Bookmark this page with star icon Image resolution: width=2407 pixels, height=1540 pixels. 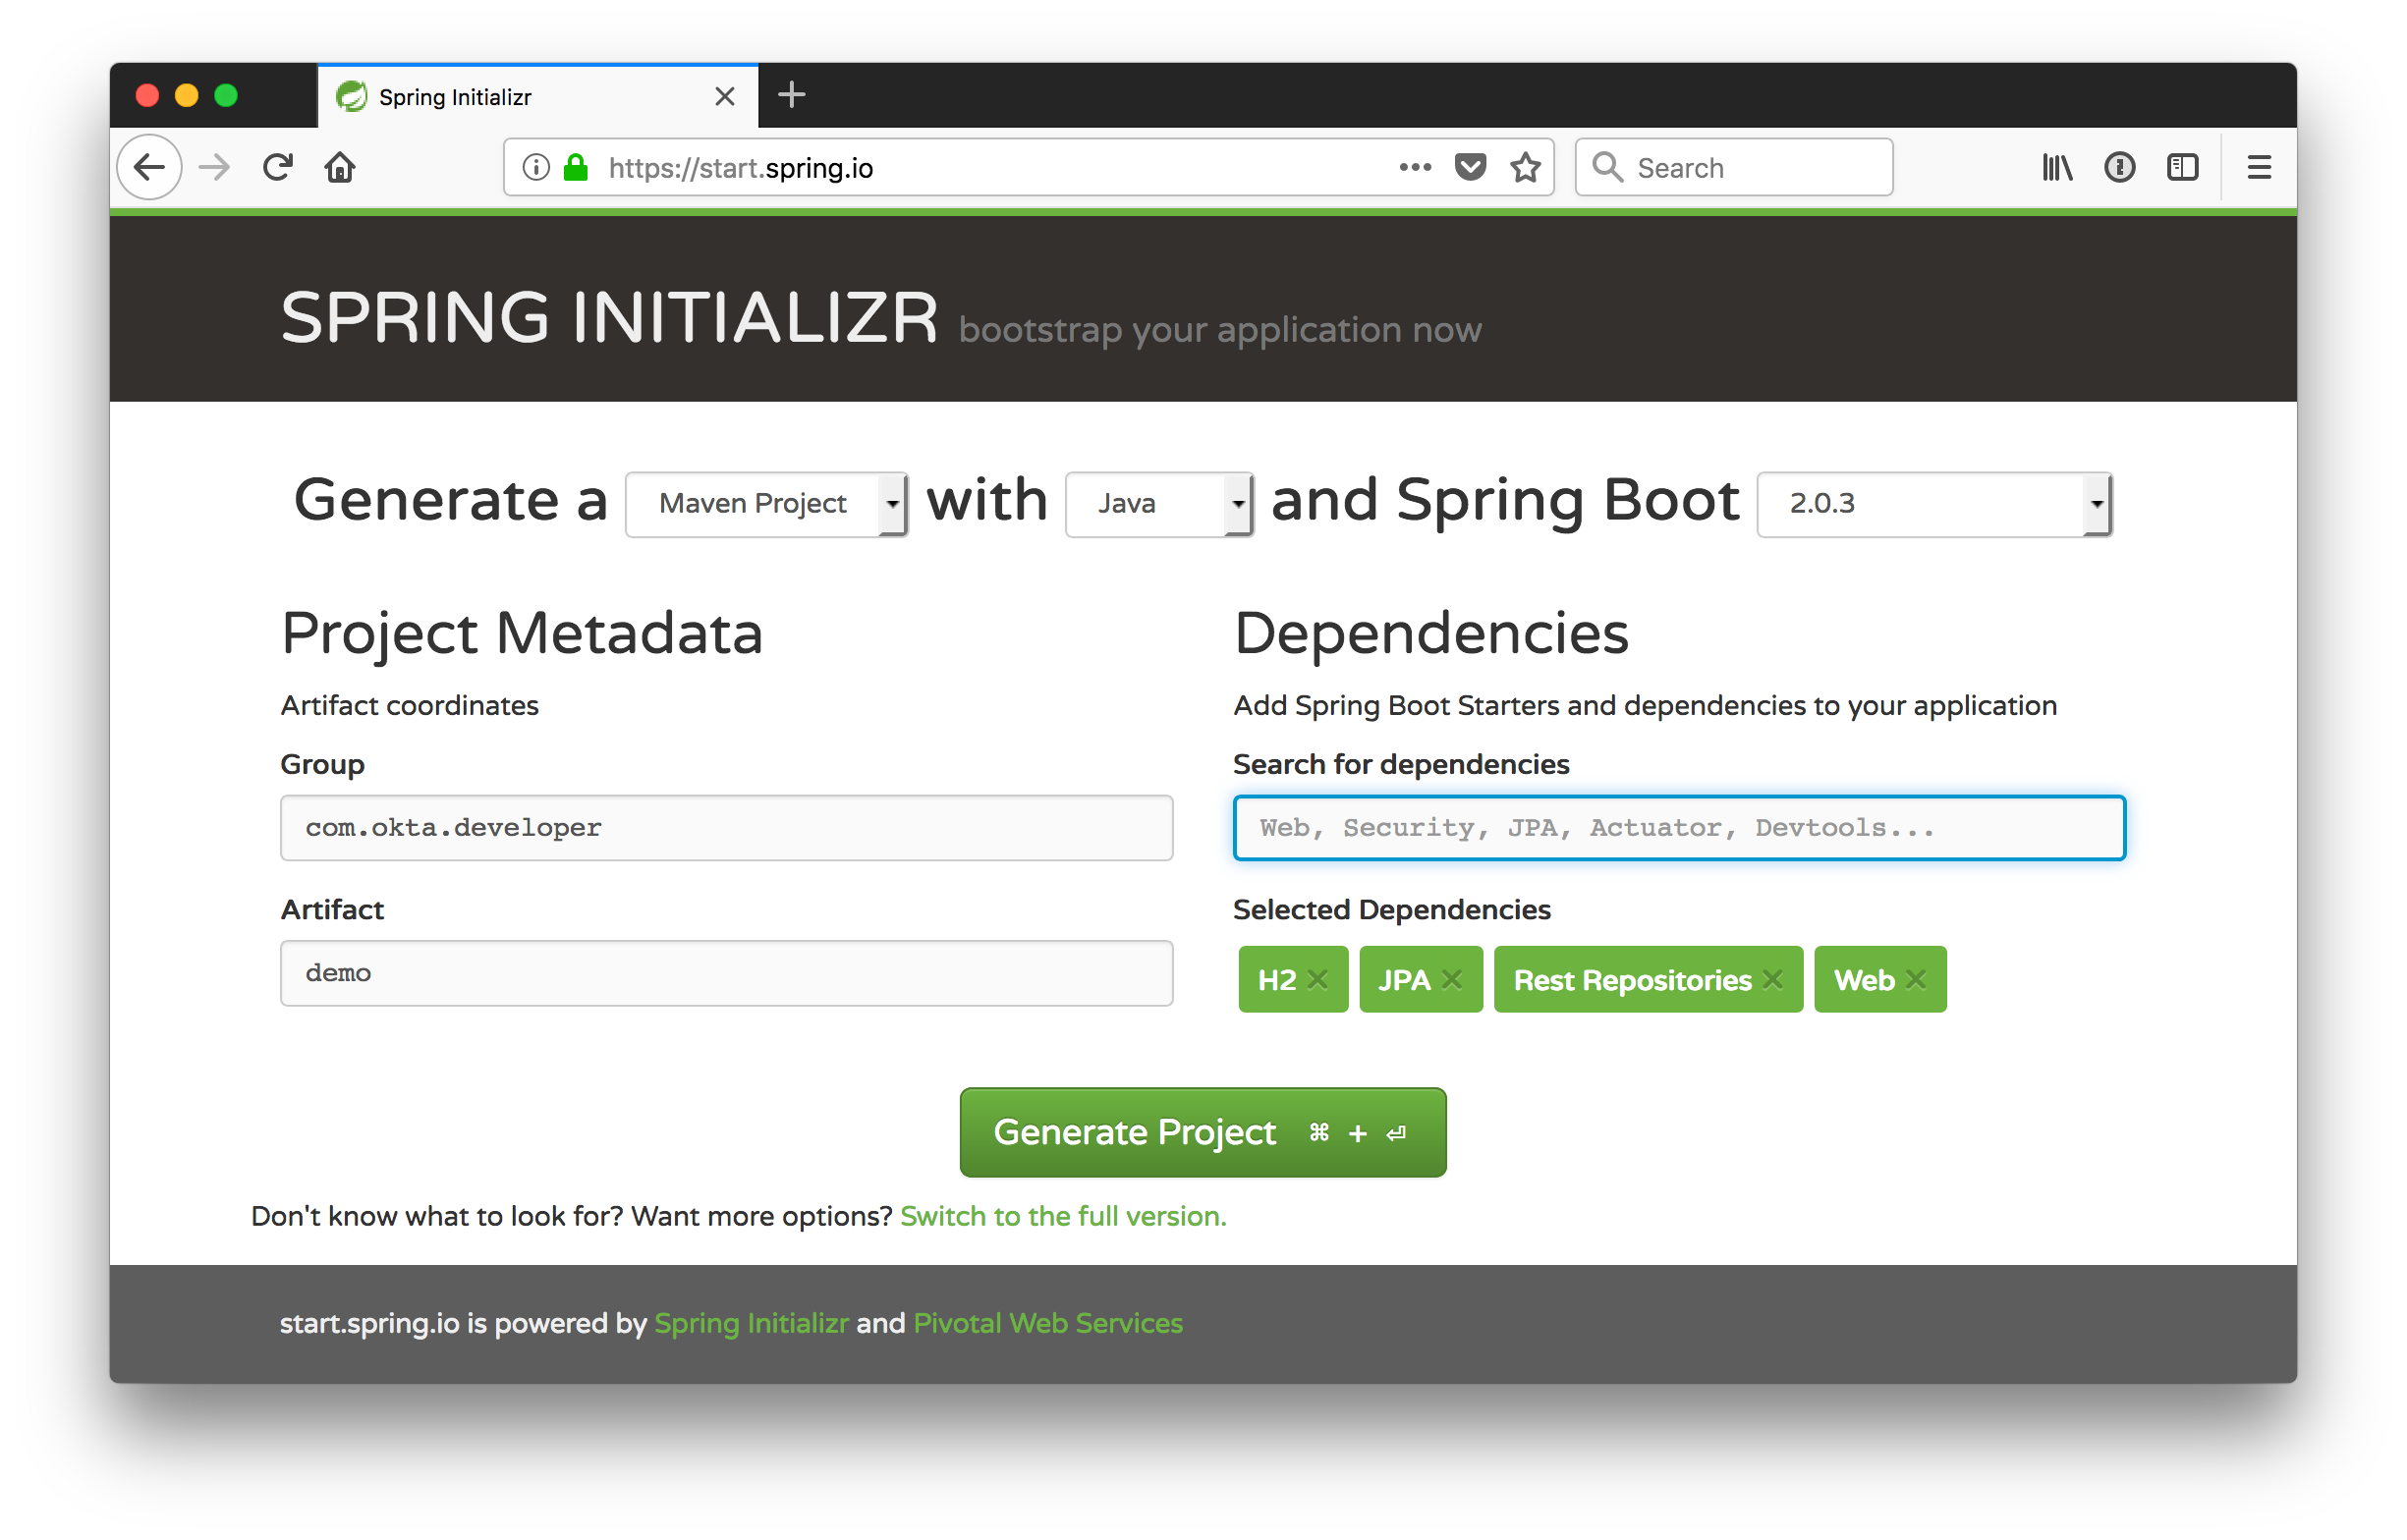tap(1525, 167)
